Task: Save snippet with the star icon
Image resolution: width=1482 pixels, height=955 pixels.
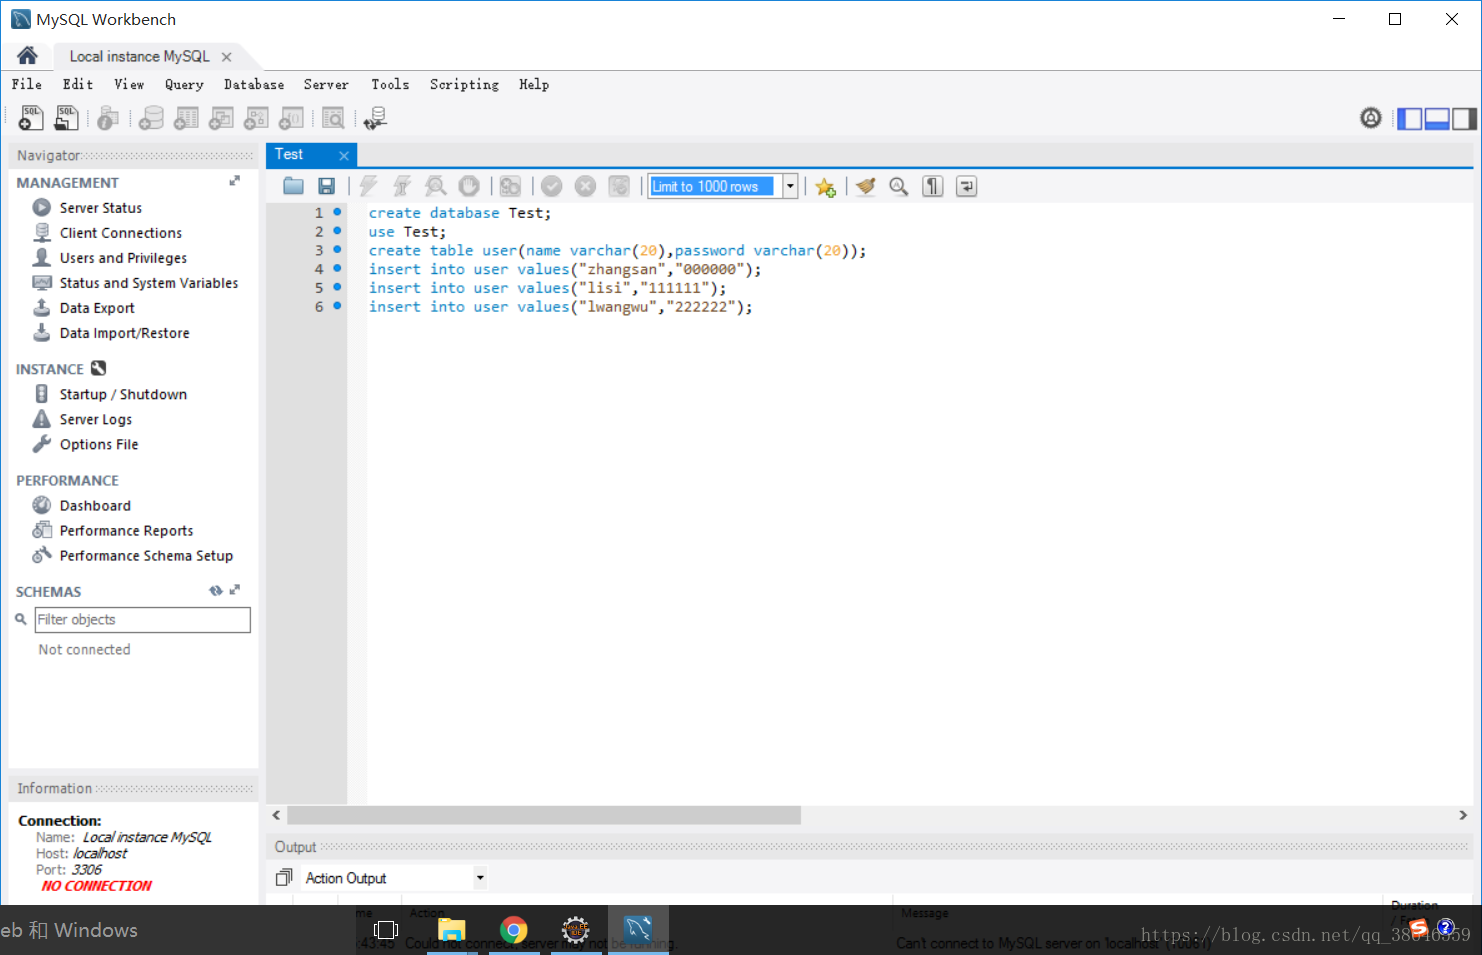Action: [x=825, y=187]
